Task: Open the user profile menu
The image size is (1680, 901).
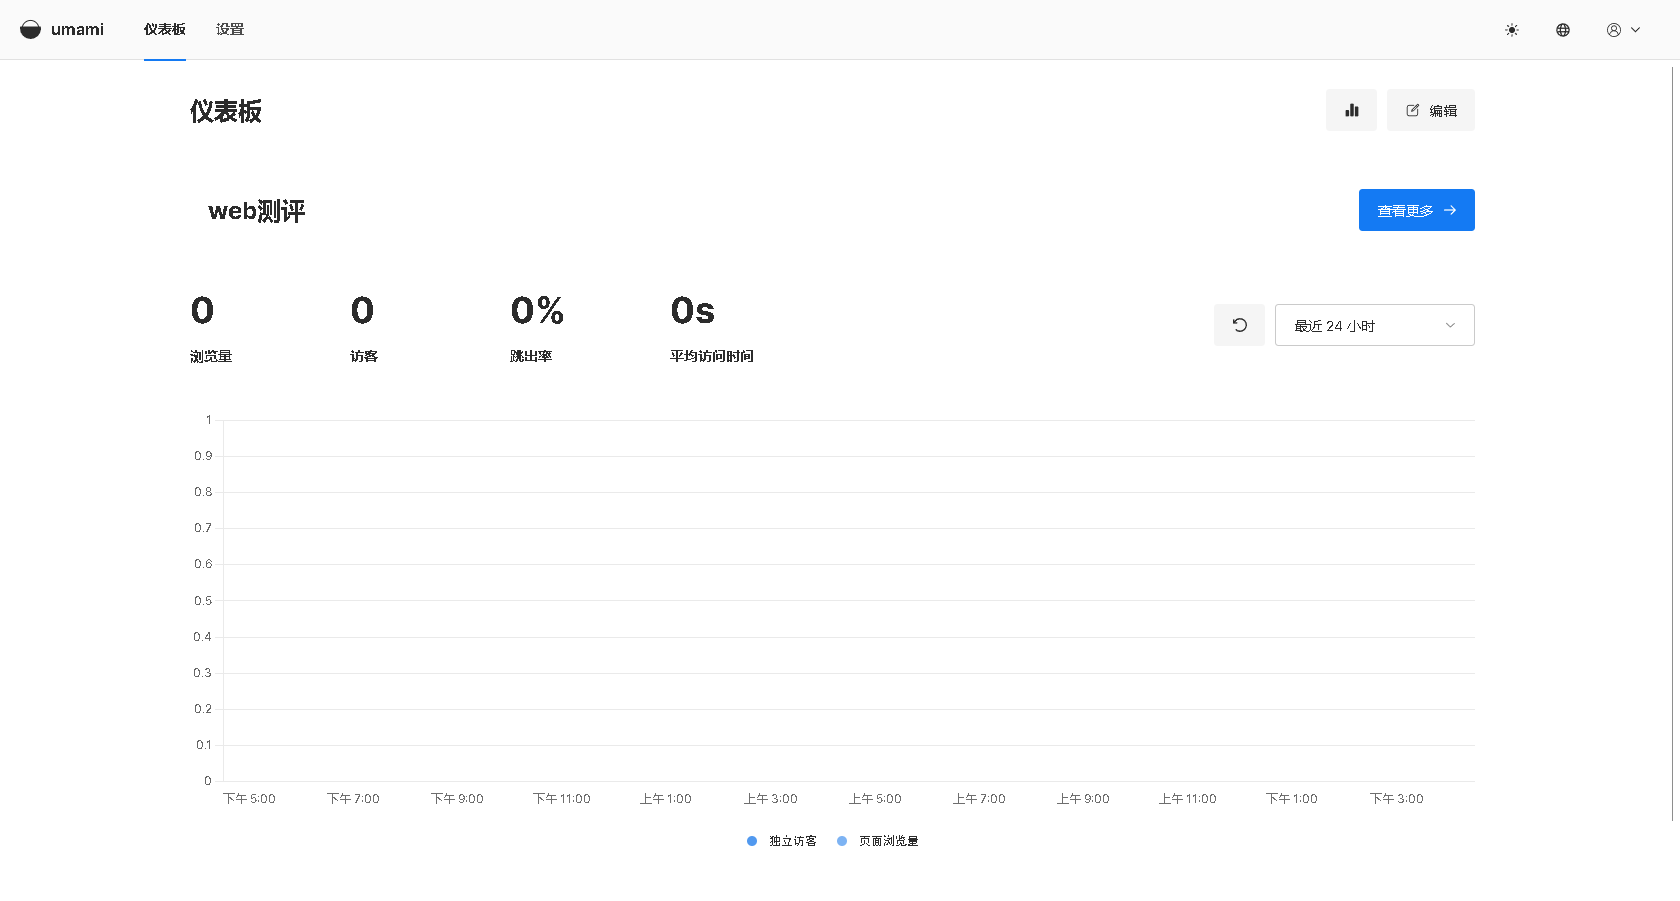Action: pos(1623,30)
